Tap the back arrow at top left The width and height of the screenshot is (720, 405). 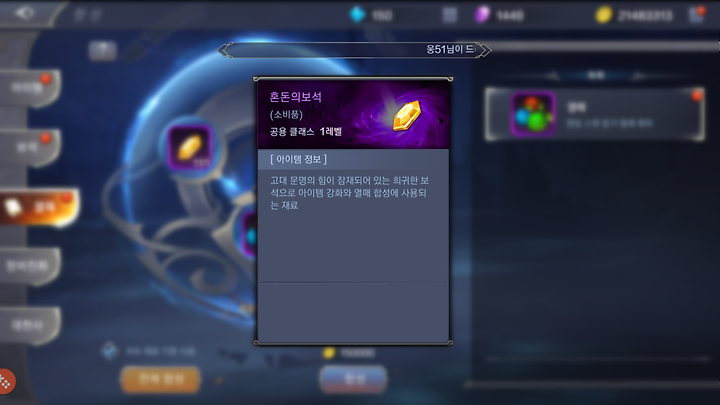pyautogui.click(x=24, y=13)
